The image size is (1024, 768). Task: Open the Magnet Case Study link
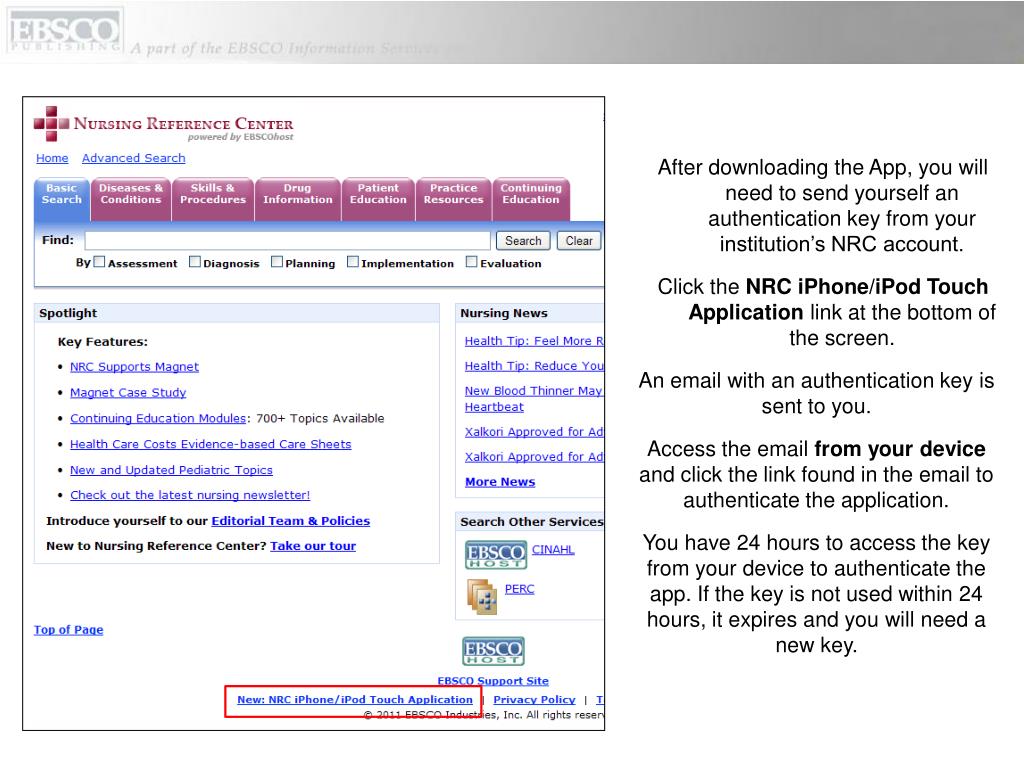[128, 392]
